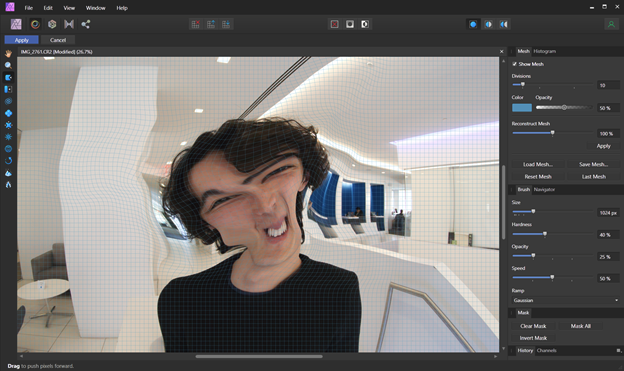Choose the single view mode icon

(x=473, y=24)
